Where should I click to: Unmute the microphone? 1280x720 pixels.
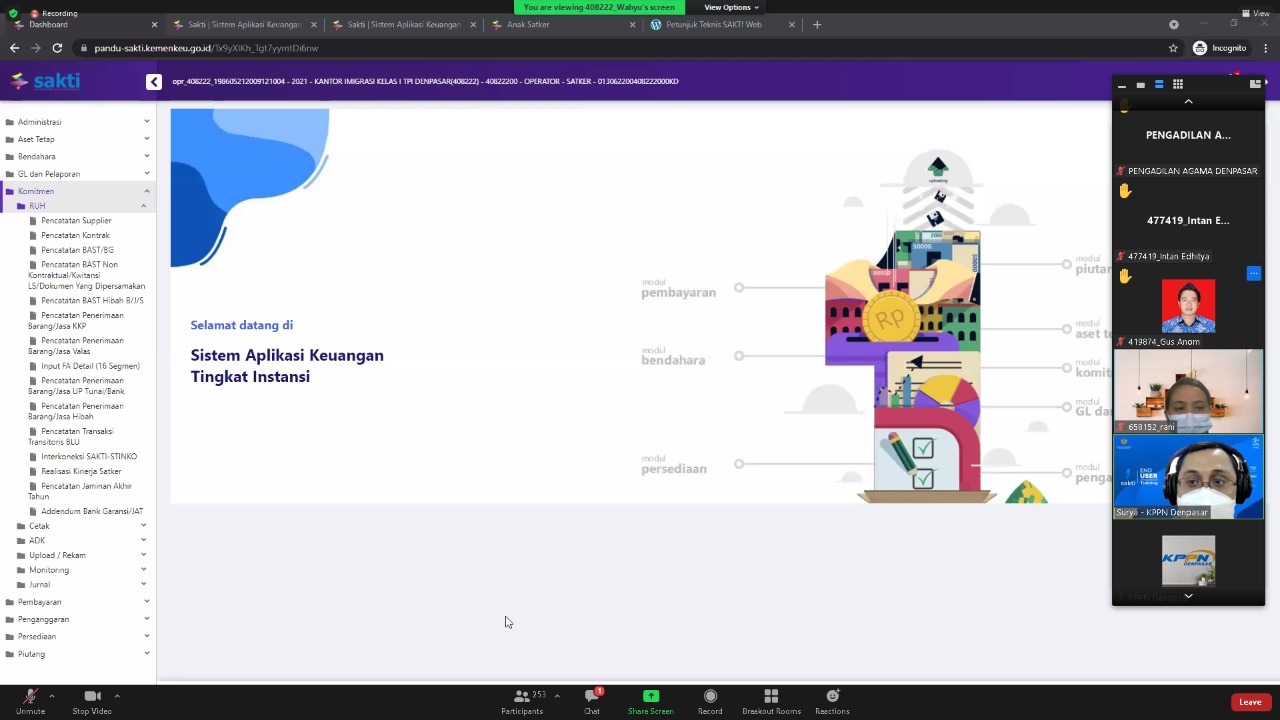(30, 697)
